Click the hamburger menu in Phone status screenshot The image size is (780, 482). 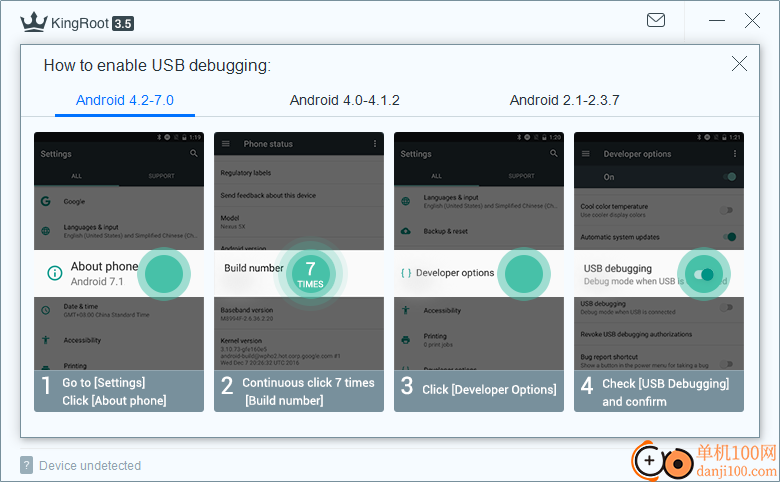point(226,144)
